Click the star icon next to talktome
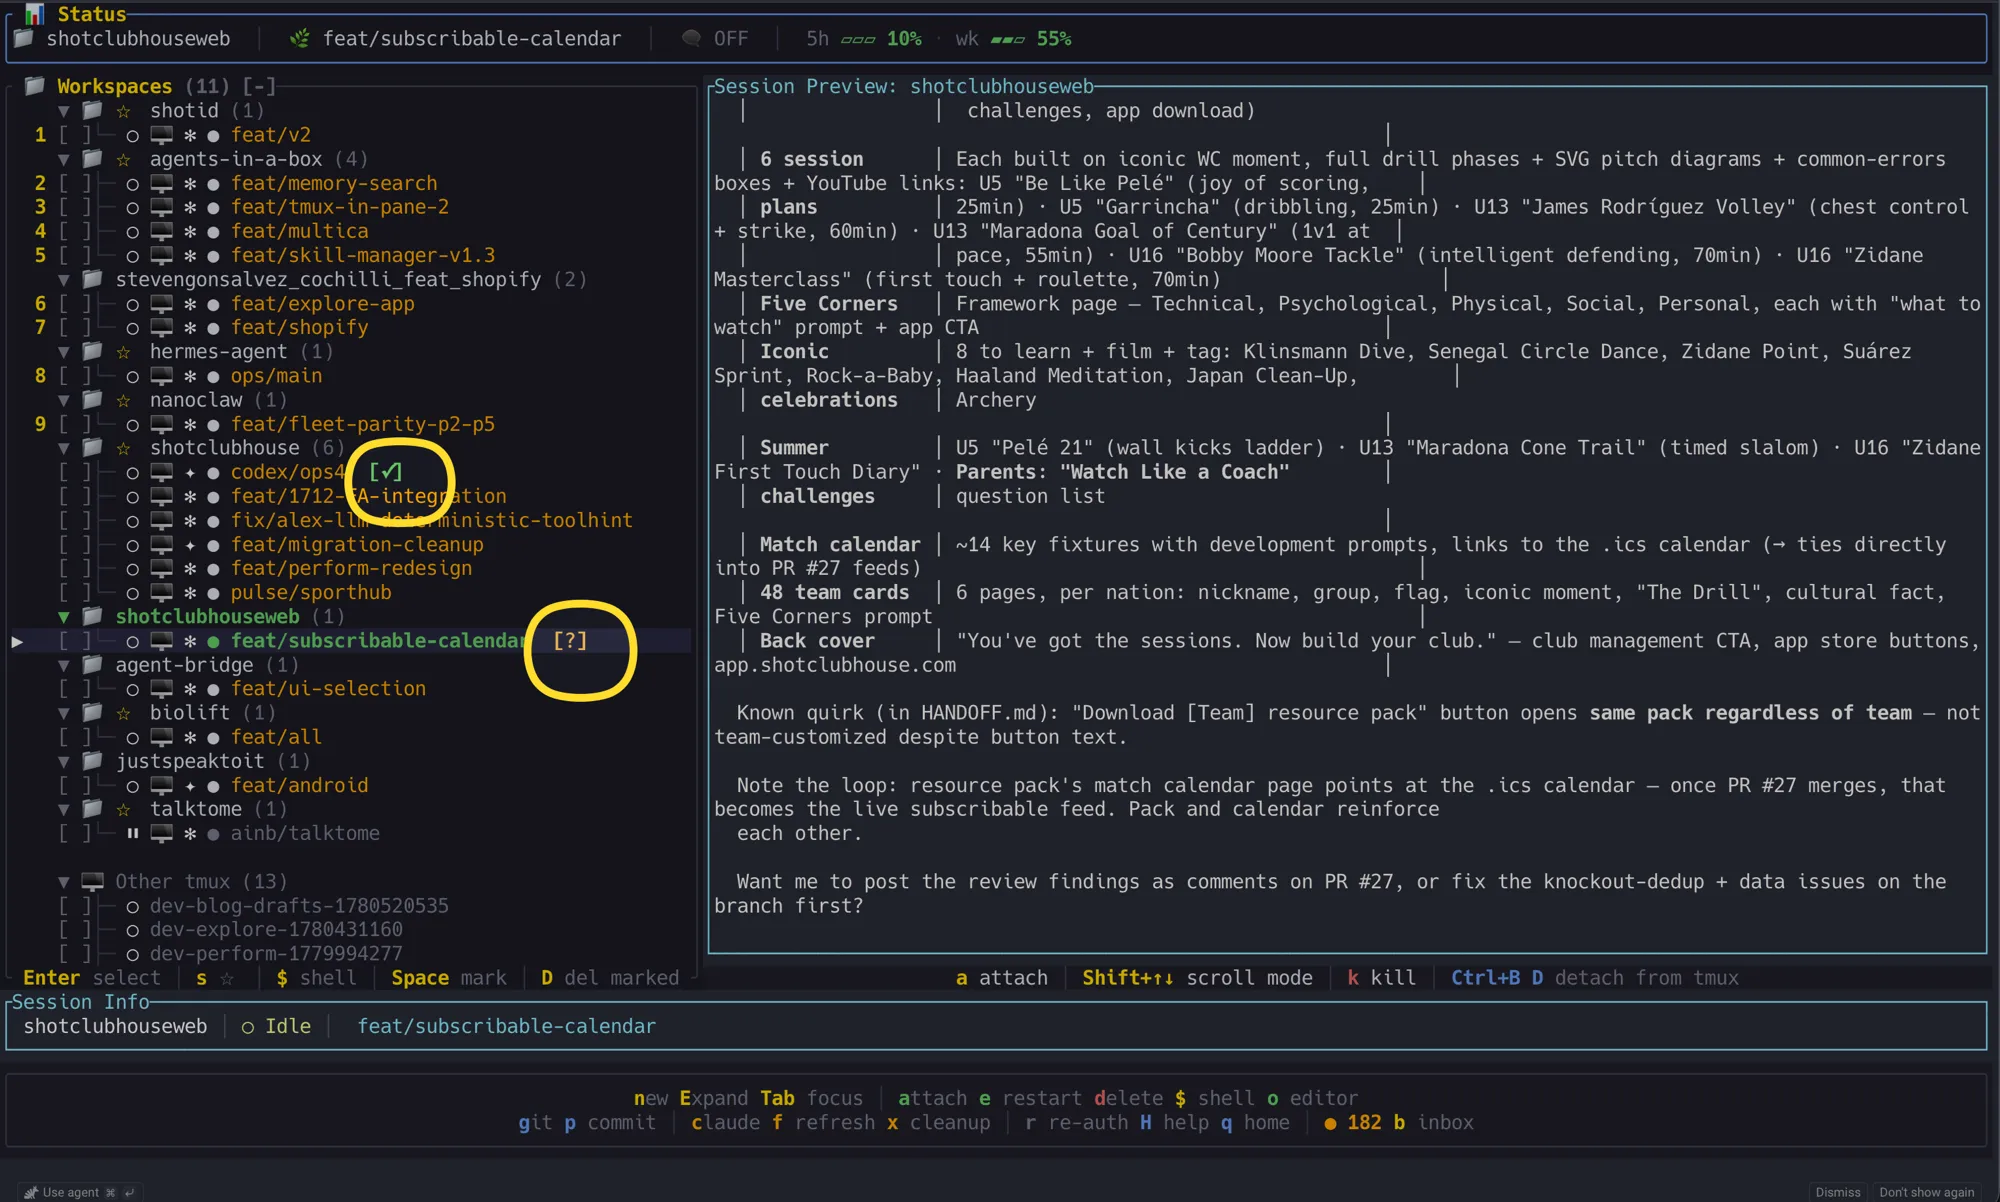The width and height of the screenshot is (2000, 1202). (124, 809)
